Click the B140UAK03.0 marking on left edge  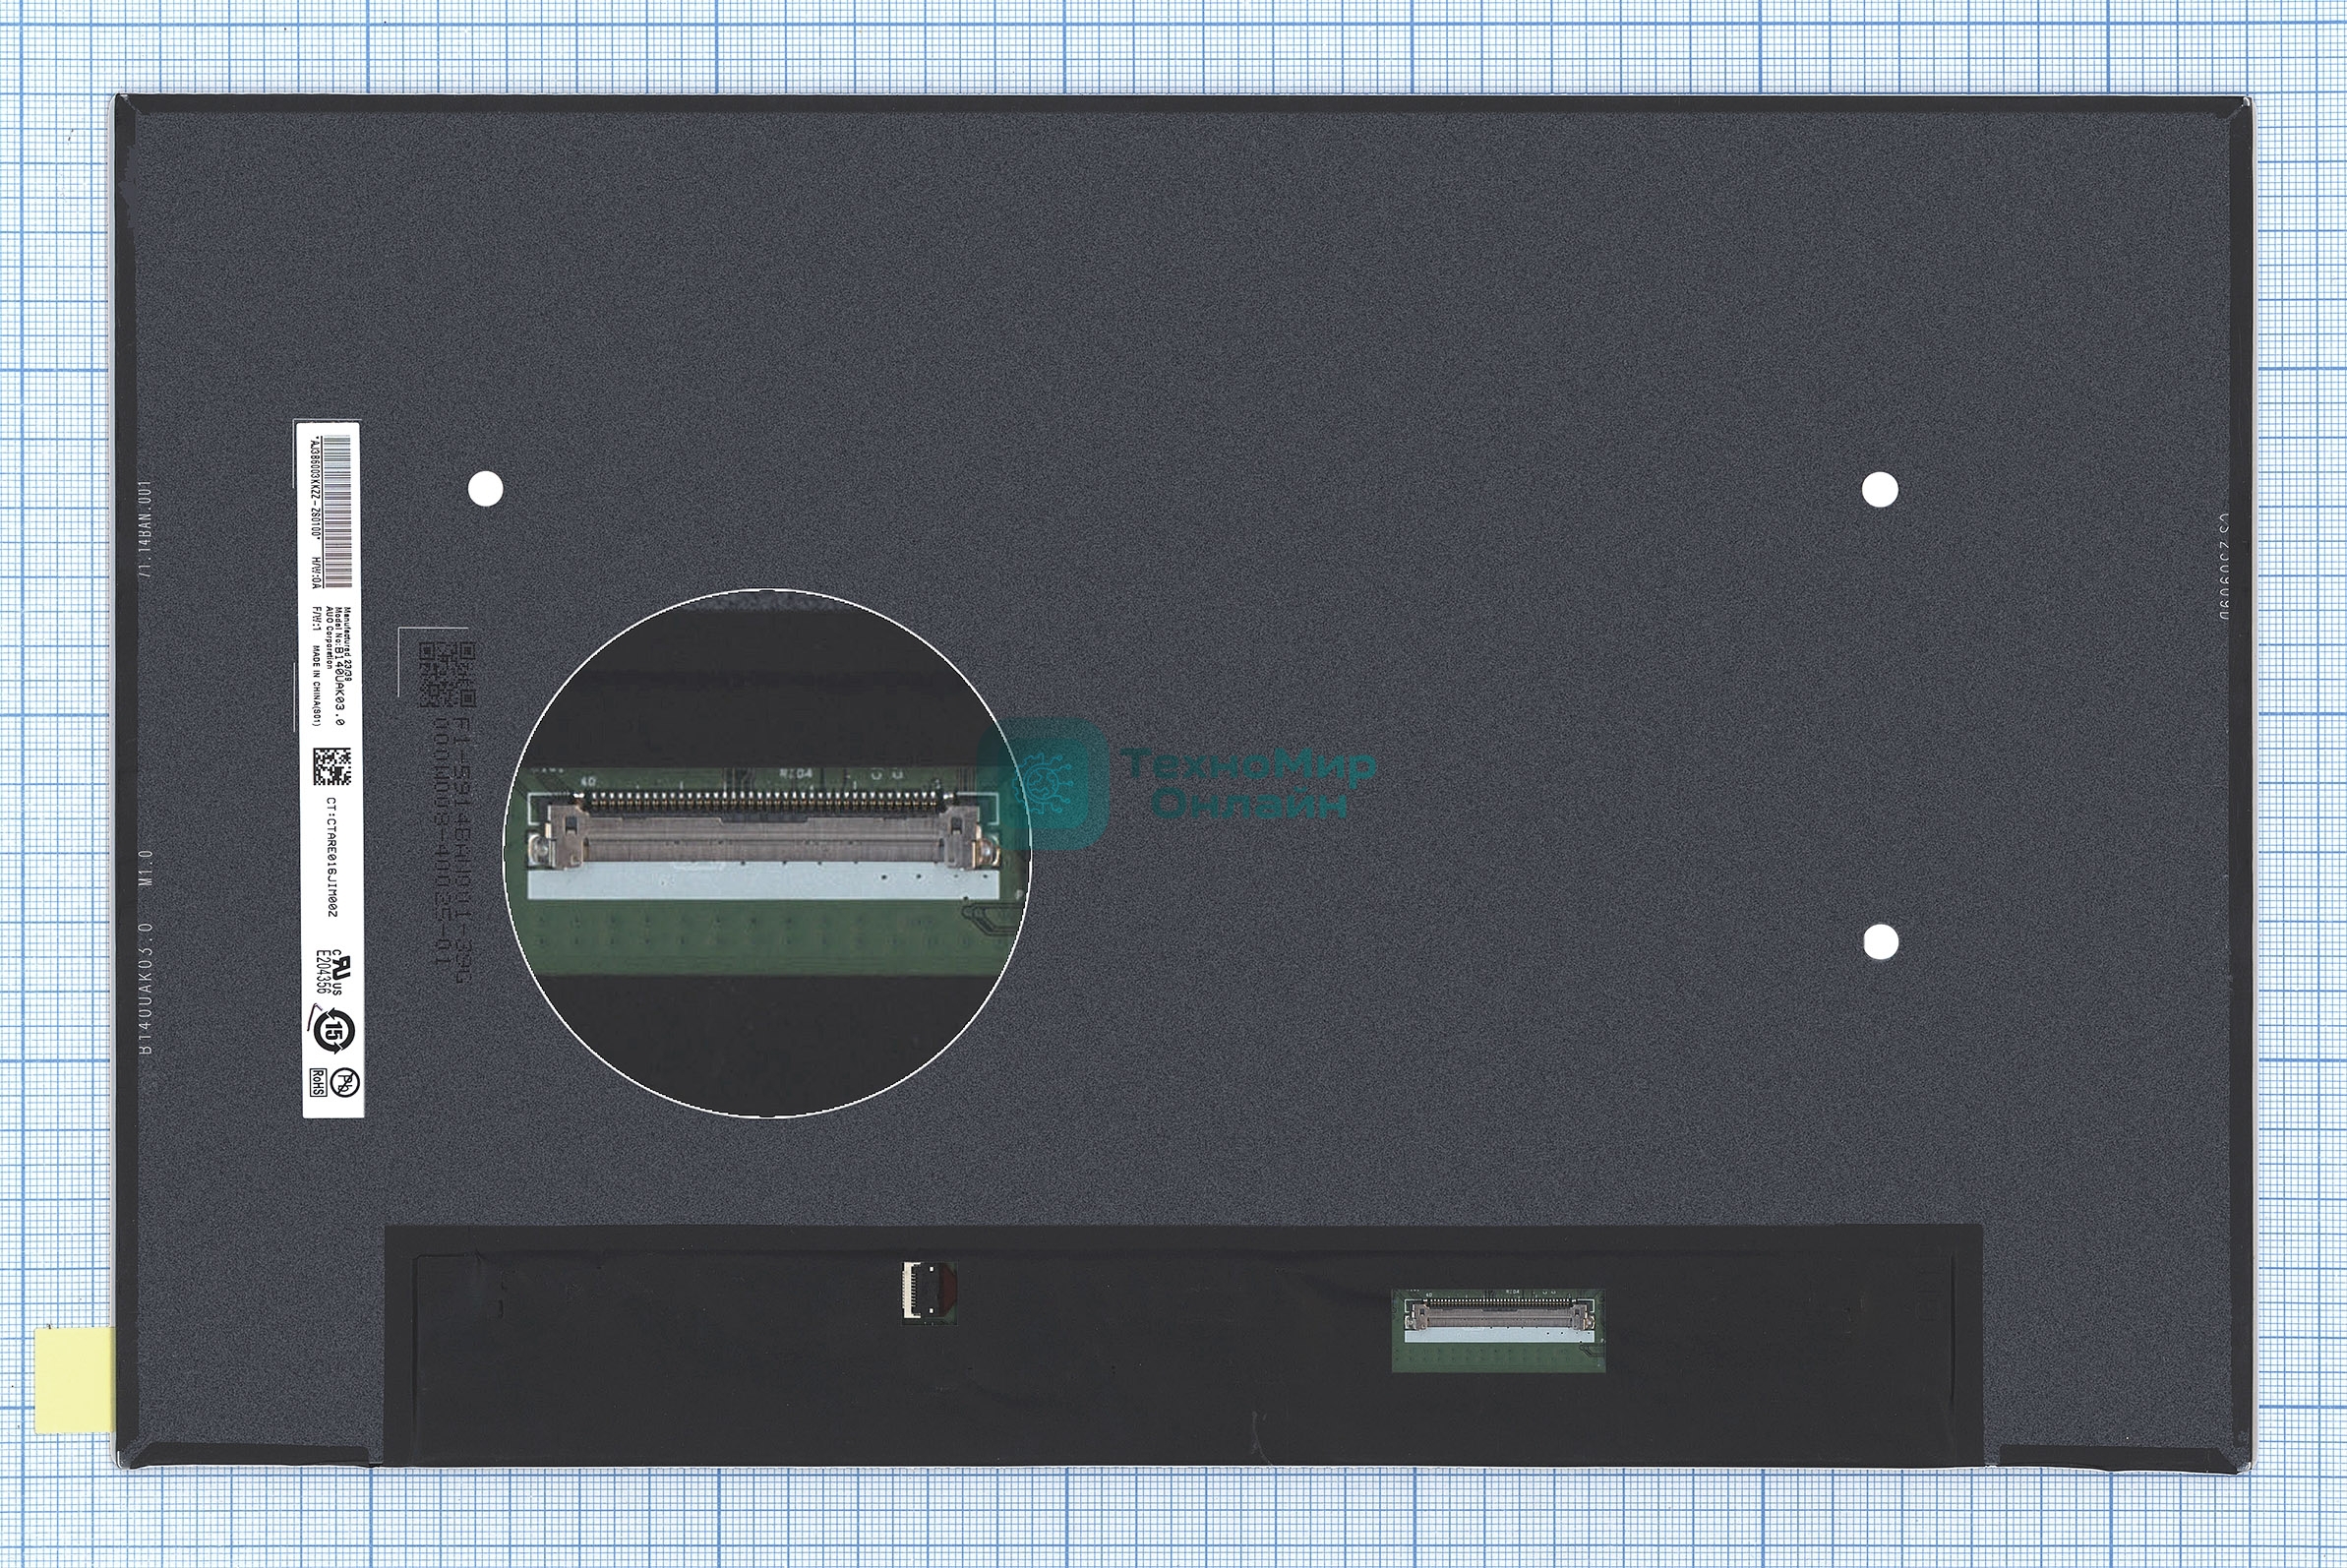[x=145, y=992]
